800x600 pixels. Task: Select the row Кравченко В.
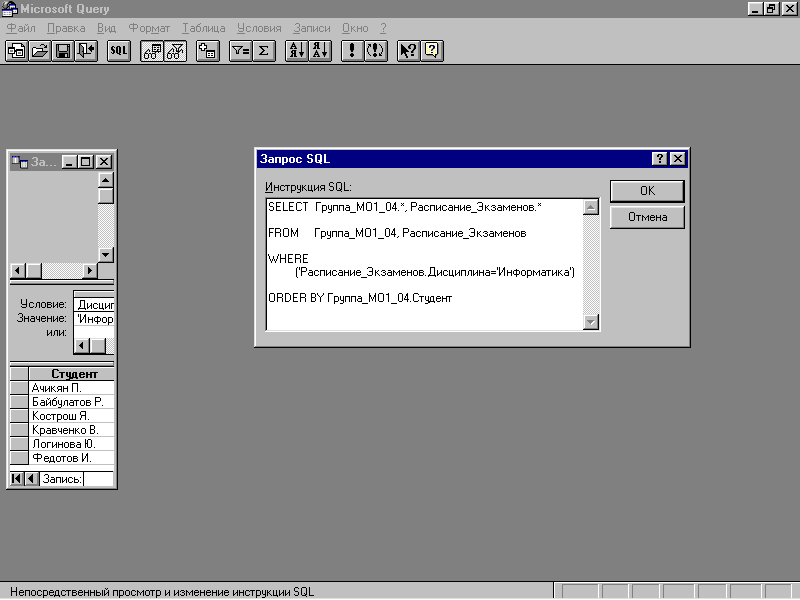click(71, 430)
